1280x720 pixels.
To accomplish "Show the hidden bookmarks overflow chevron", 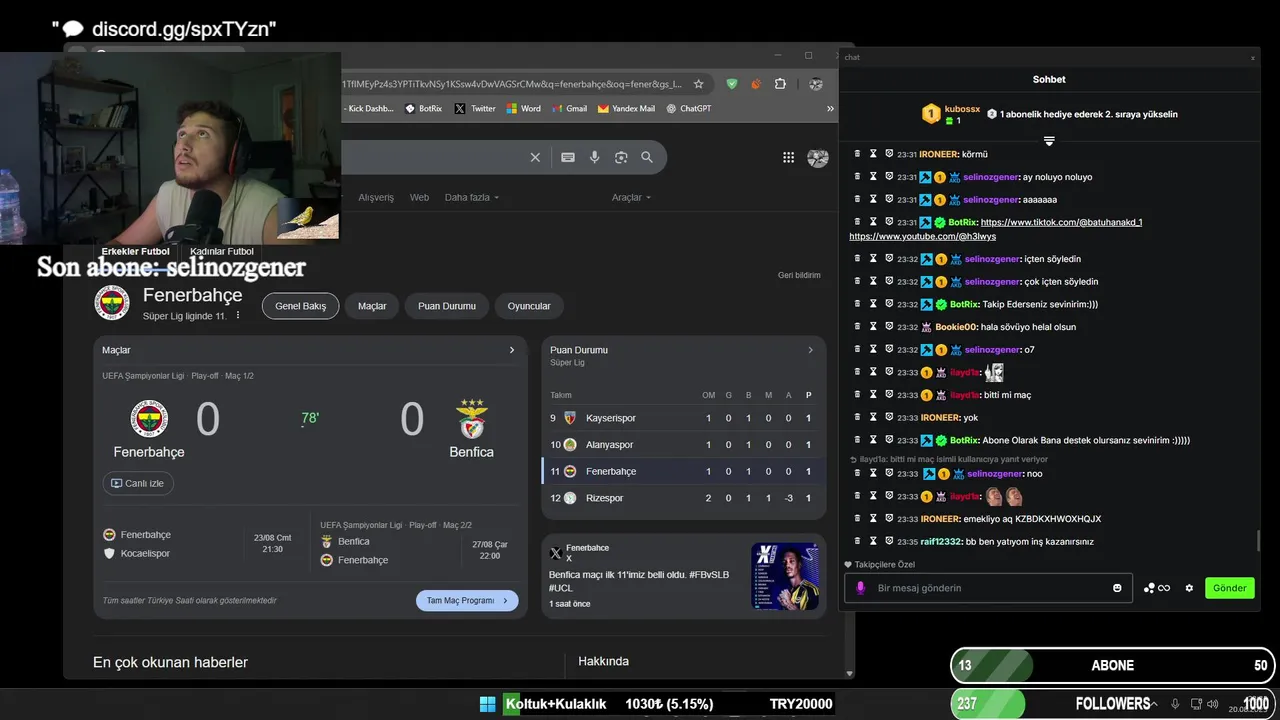I will [x=830, y=108].
